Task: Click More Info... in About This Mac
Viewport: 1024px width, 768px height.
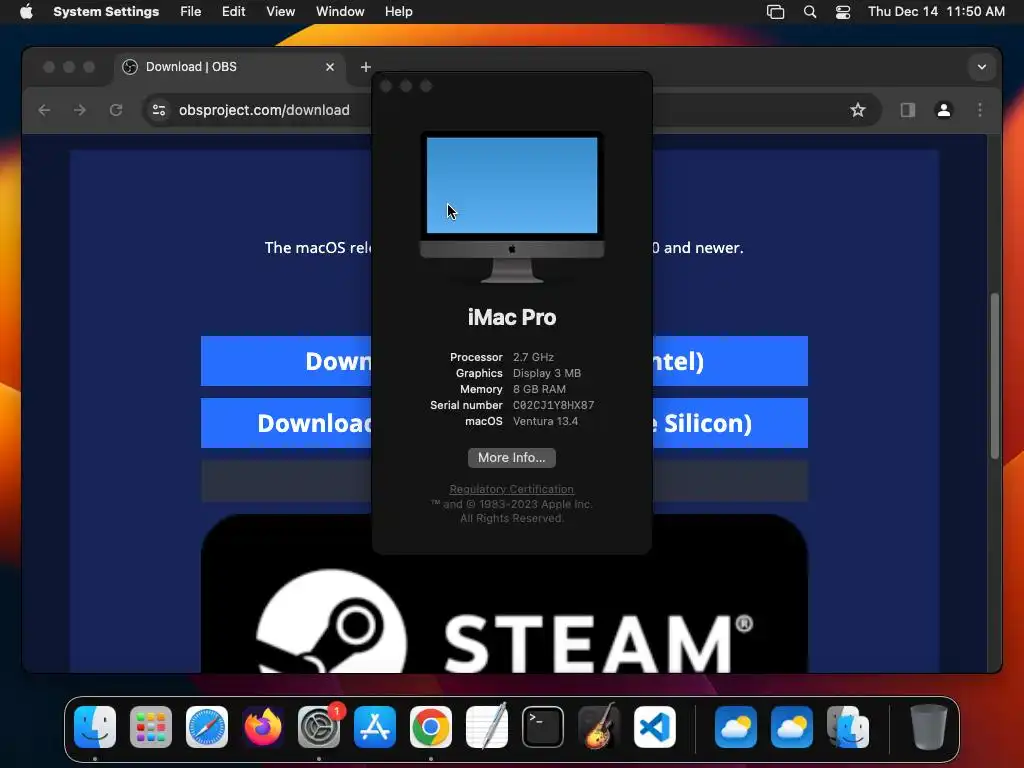Action: (x=512, y=458)
